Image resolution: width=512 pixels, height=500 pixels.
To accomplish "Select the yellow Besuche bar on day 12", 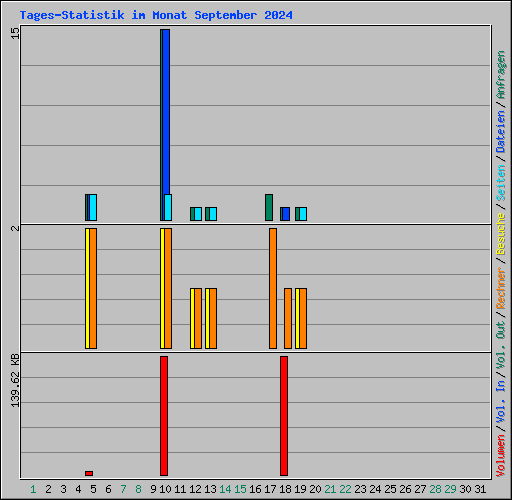I will pos(192,318).
